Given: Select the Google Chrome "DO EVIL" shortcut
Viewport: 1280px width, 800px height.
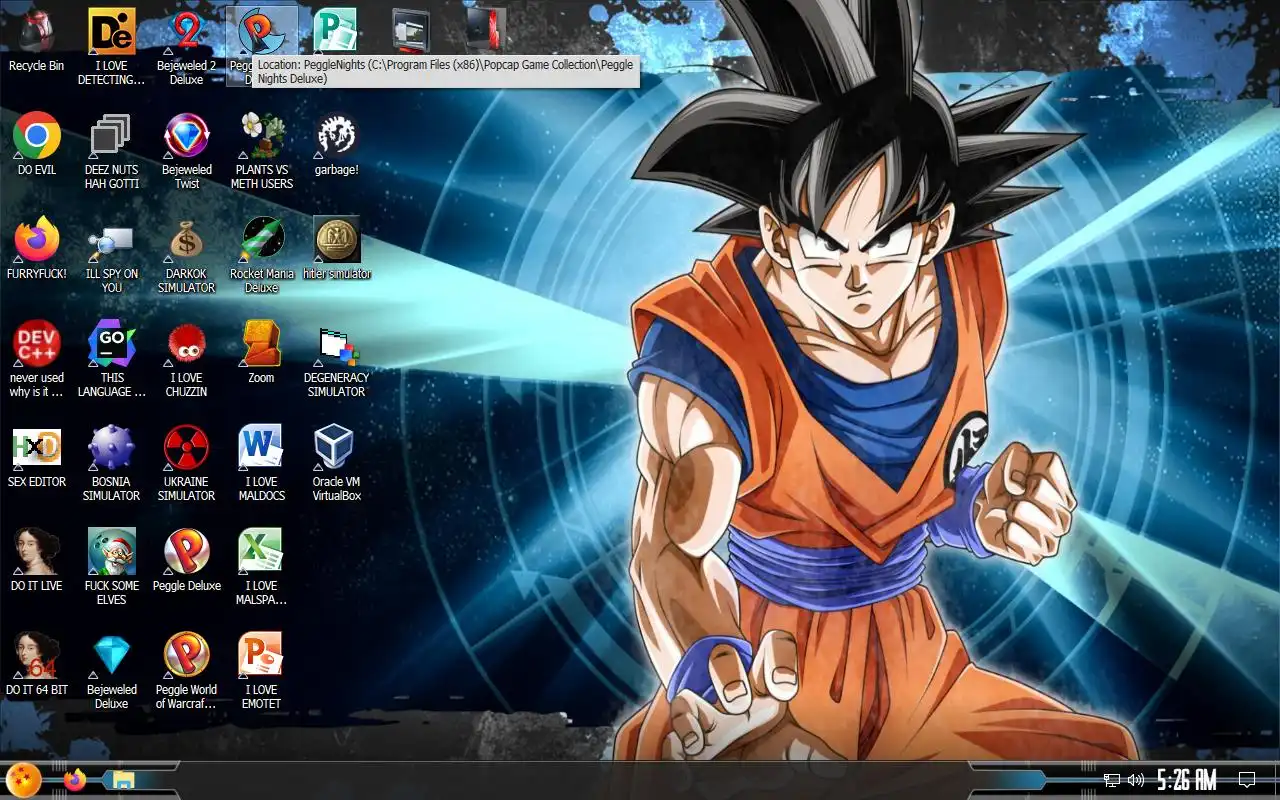Looking at the screenshot, I should [37, 144].
